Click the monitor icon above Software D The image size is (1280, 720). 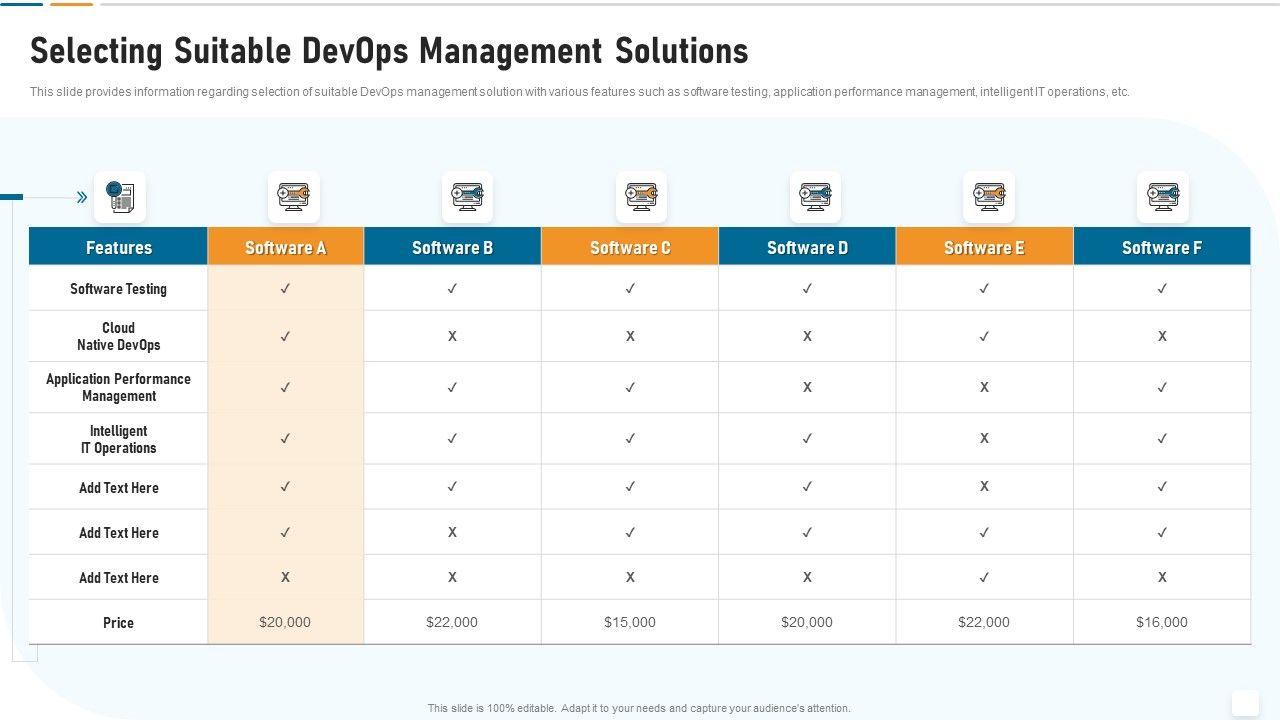(815, 197)
